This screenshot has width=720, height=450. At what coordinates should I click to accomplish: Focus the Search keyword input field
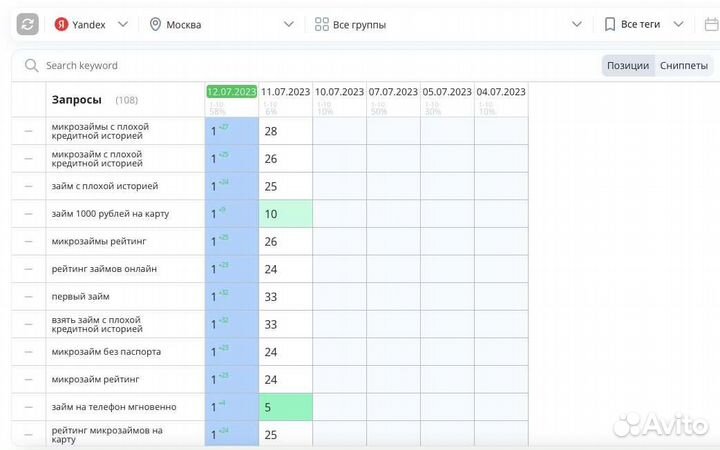(82, 66)
